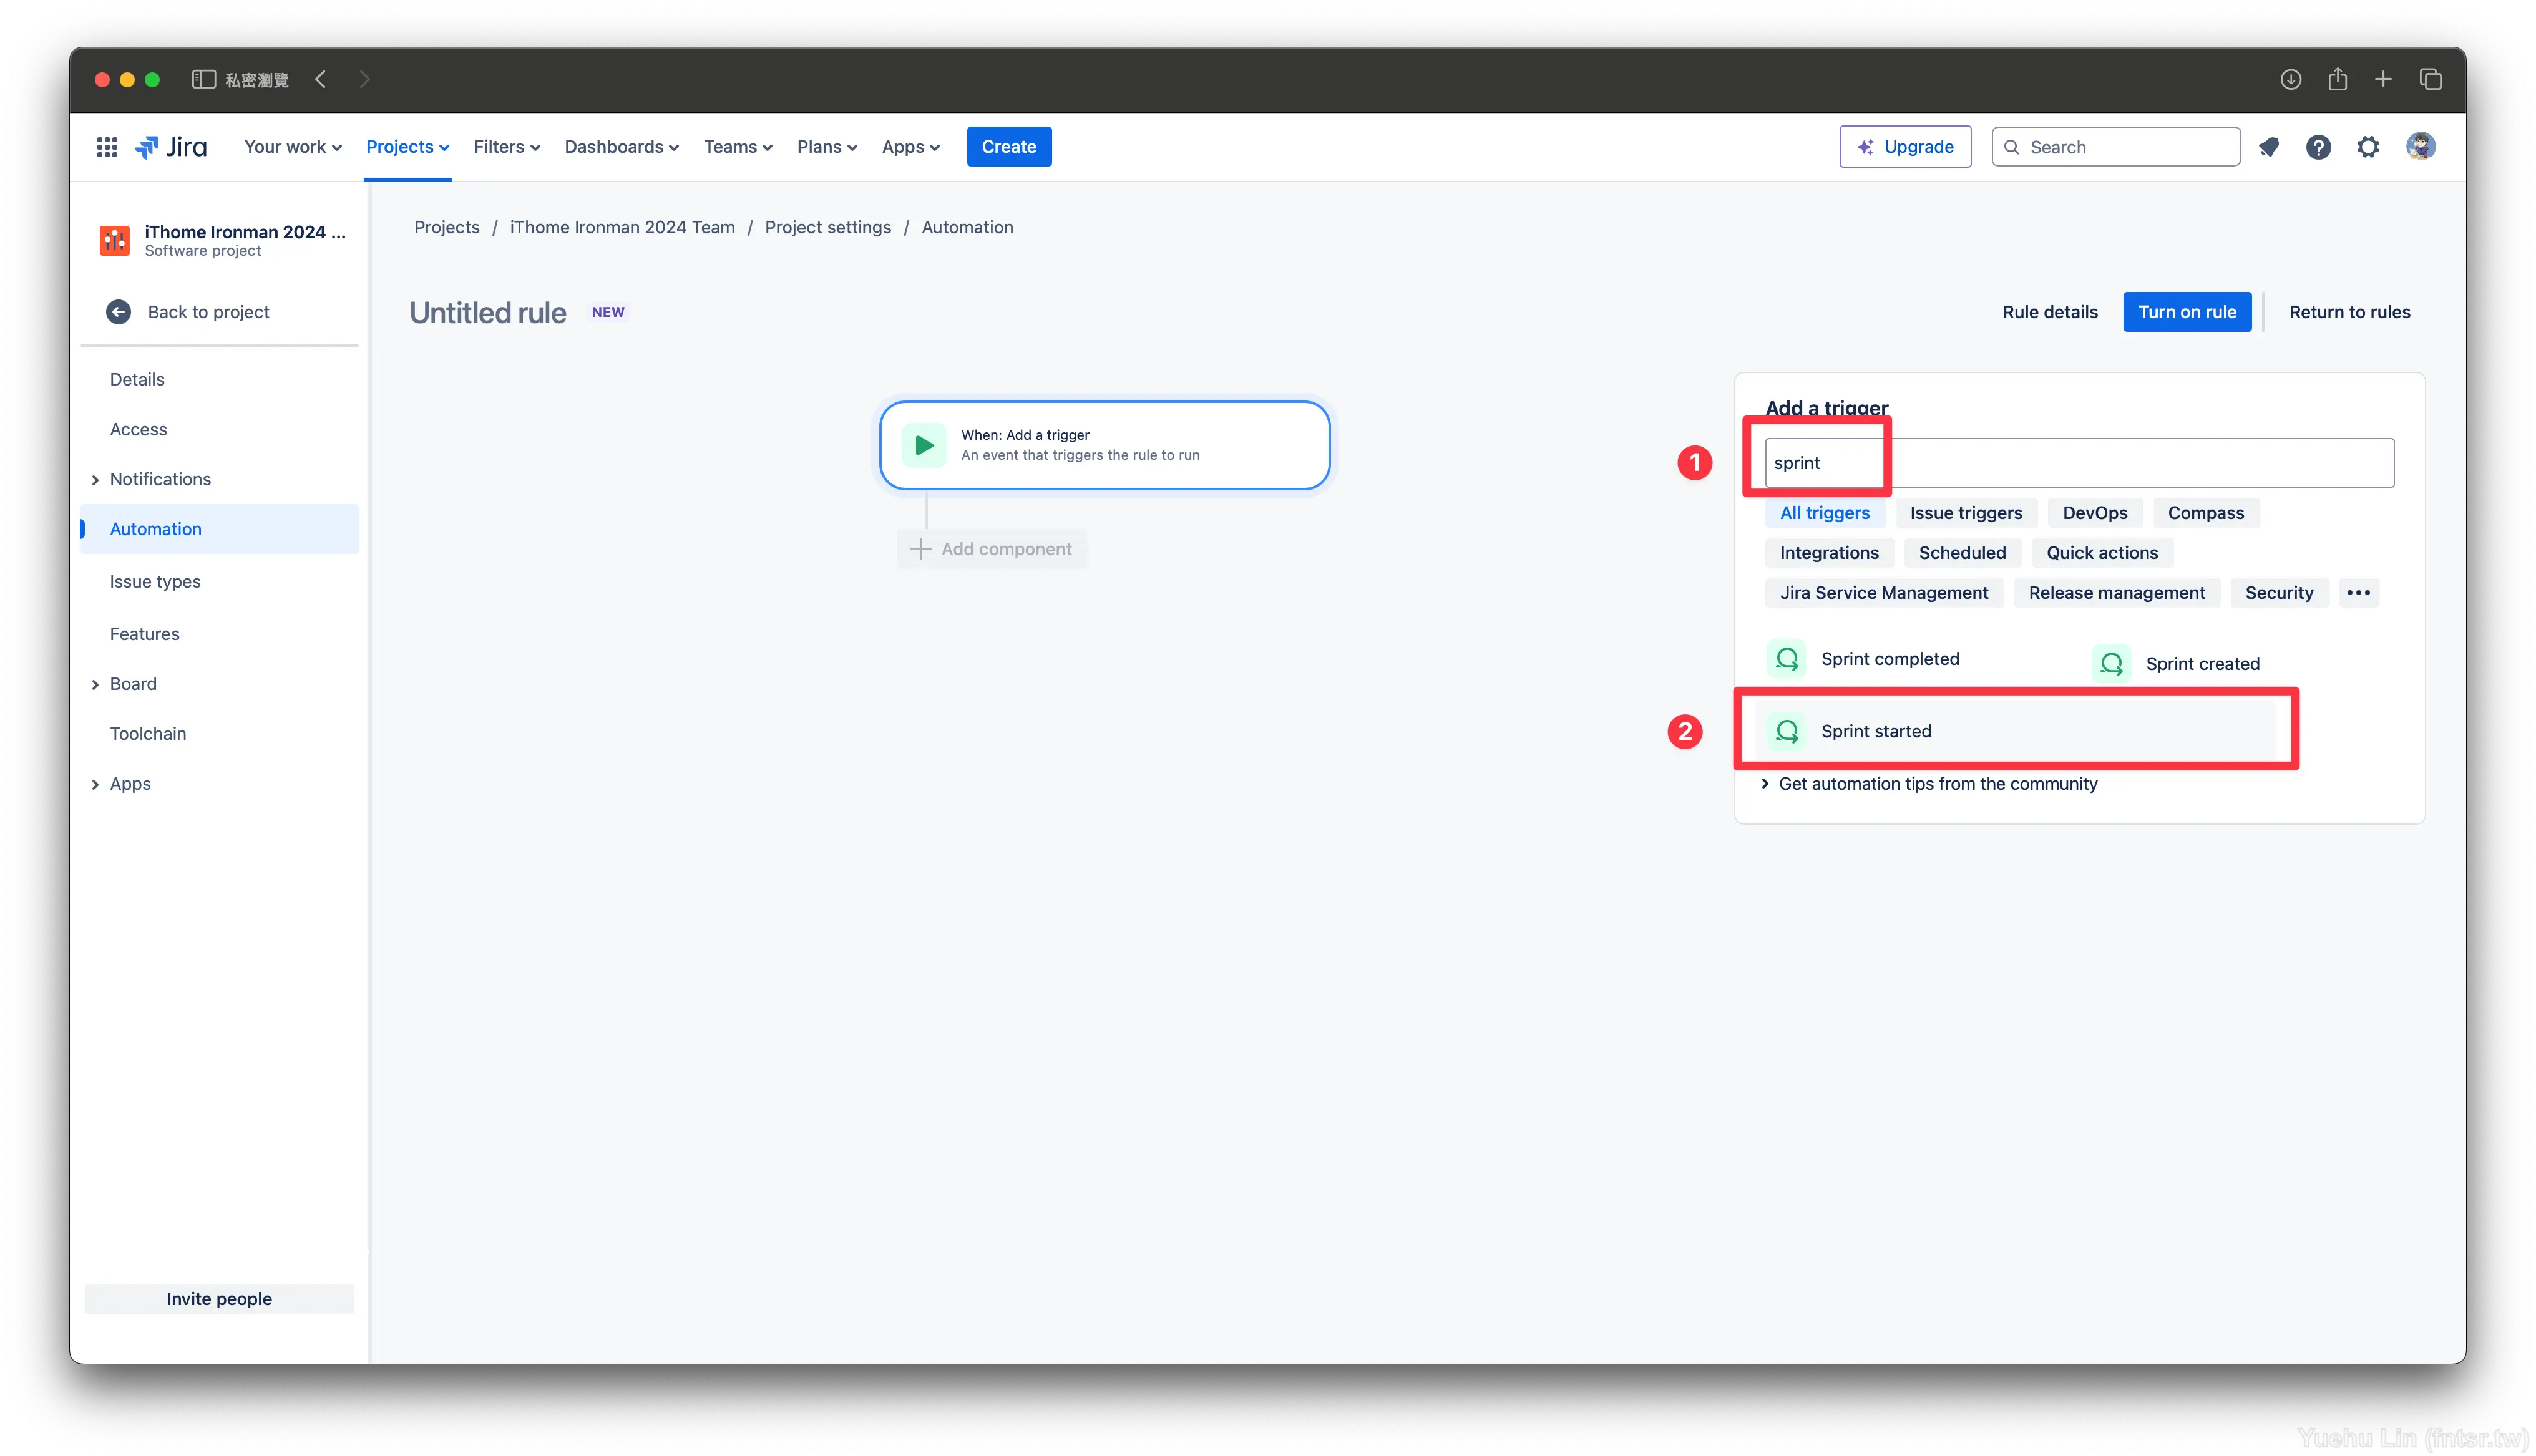Click the Sprint started trigger icon

pos(1785,730)
